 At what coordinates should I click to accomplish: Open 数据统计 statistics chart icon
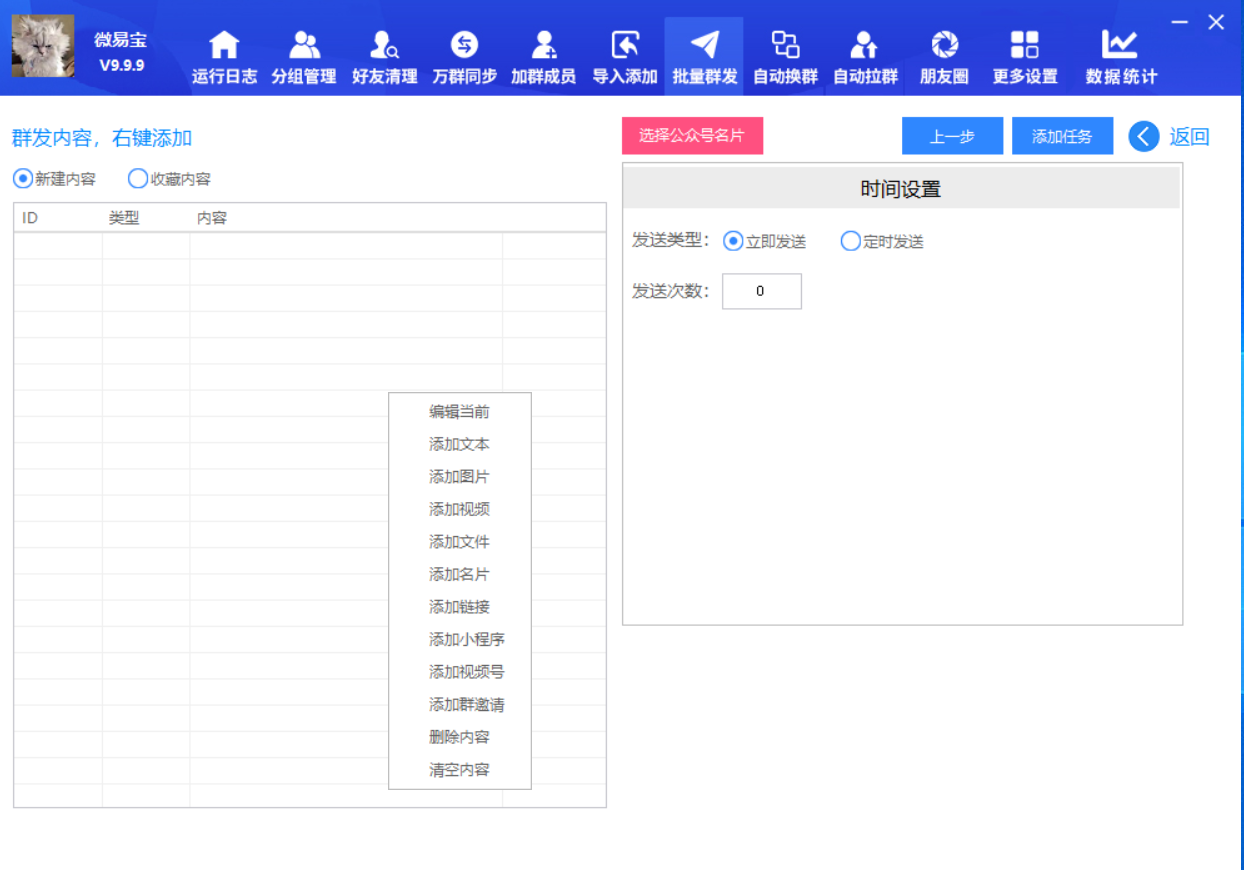1120,46
